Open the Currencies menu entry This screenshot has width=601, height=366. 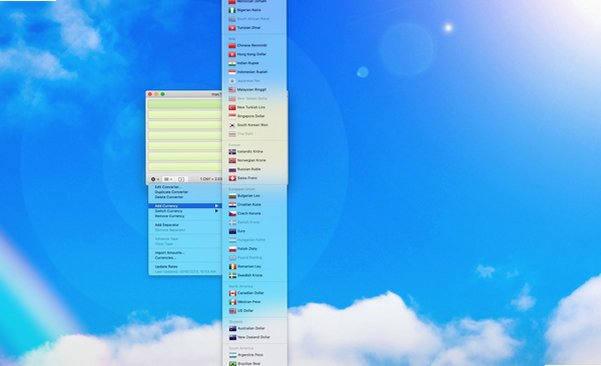[x=165, y=258]
